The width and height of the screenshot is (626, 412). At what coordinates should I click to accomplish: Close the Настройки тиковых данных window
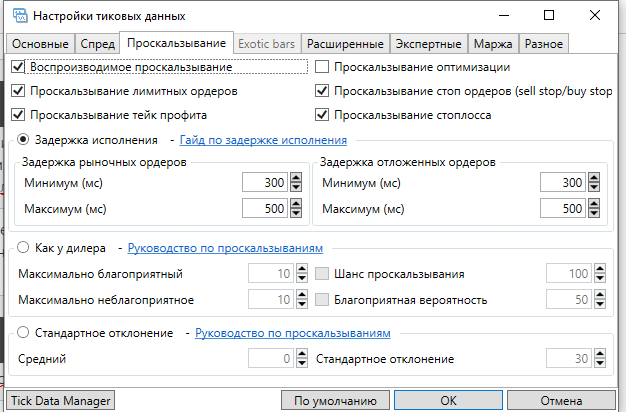(595, 15)
